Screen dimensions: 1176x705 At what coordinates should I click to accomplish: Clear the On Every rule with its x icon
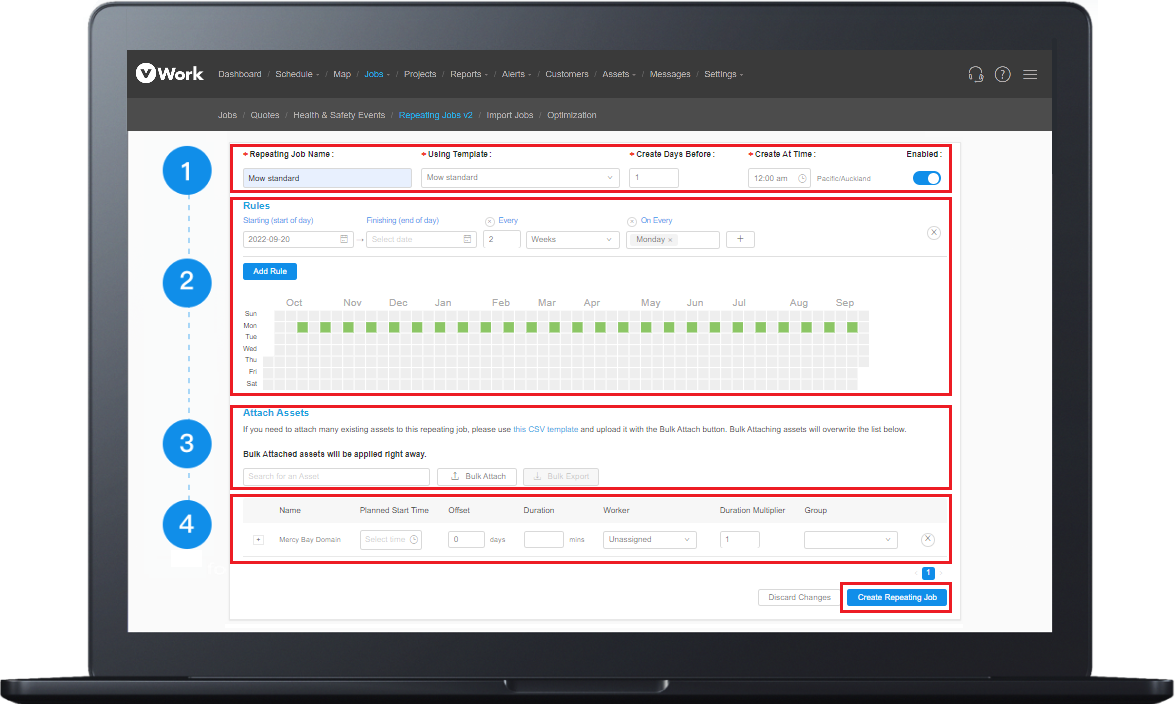[x=632, y=221]
